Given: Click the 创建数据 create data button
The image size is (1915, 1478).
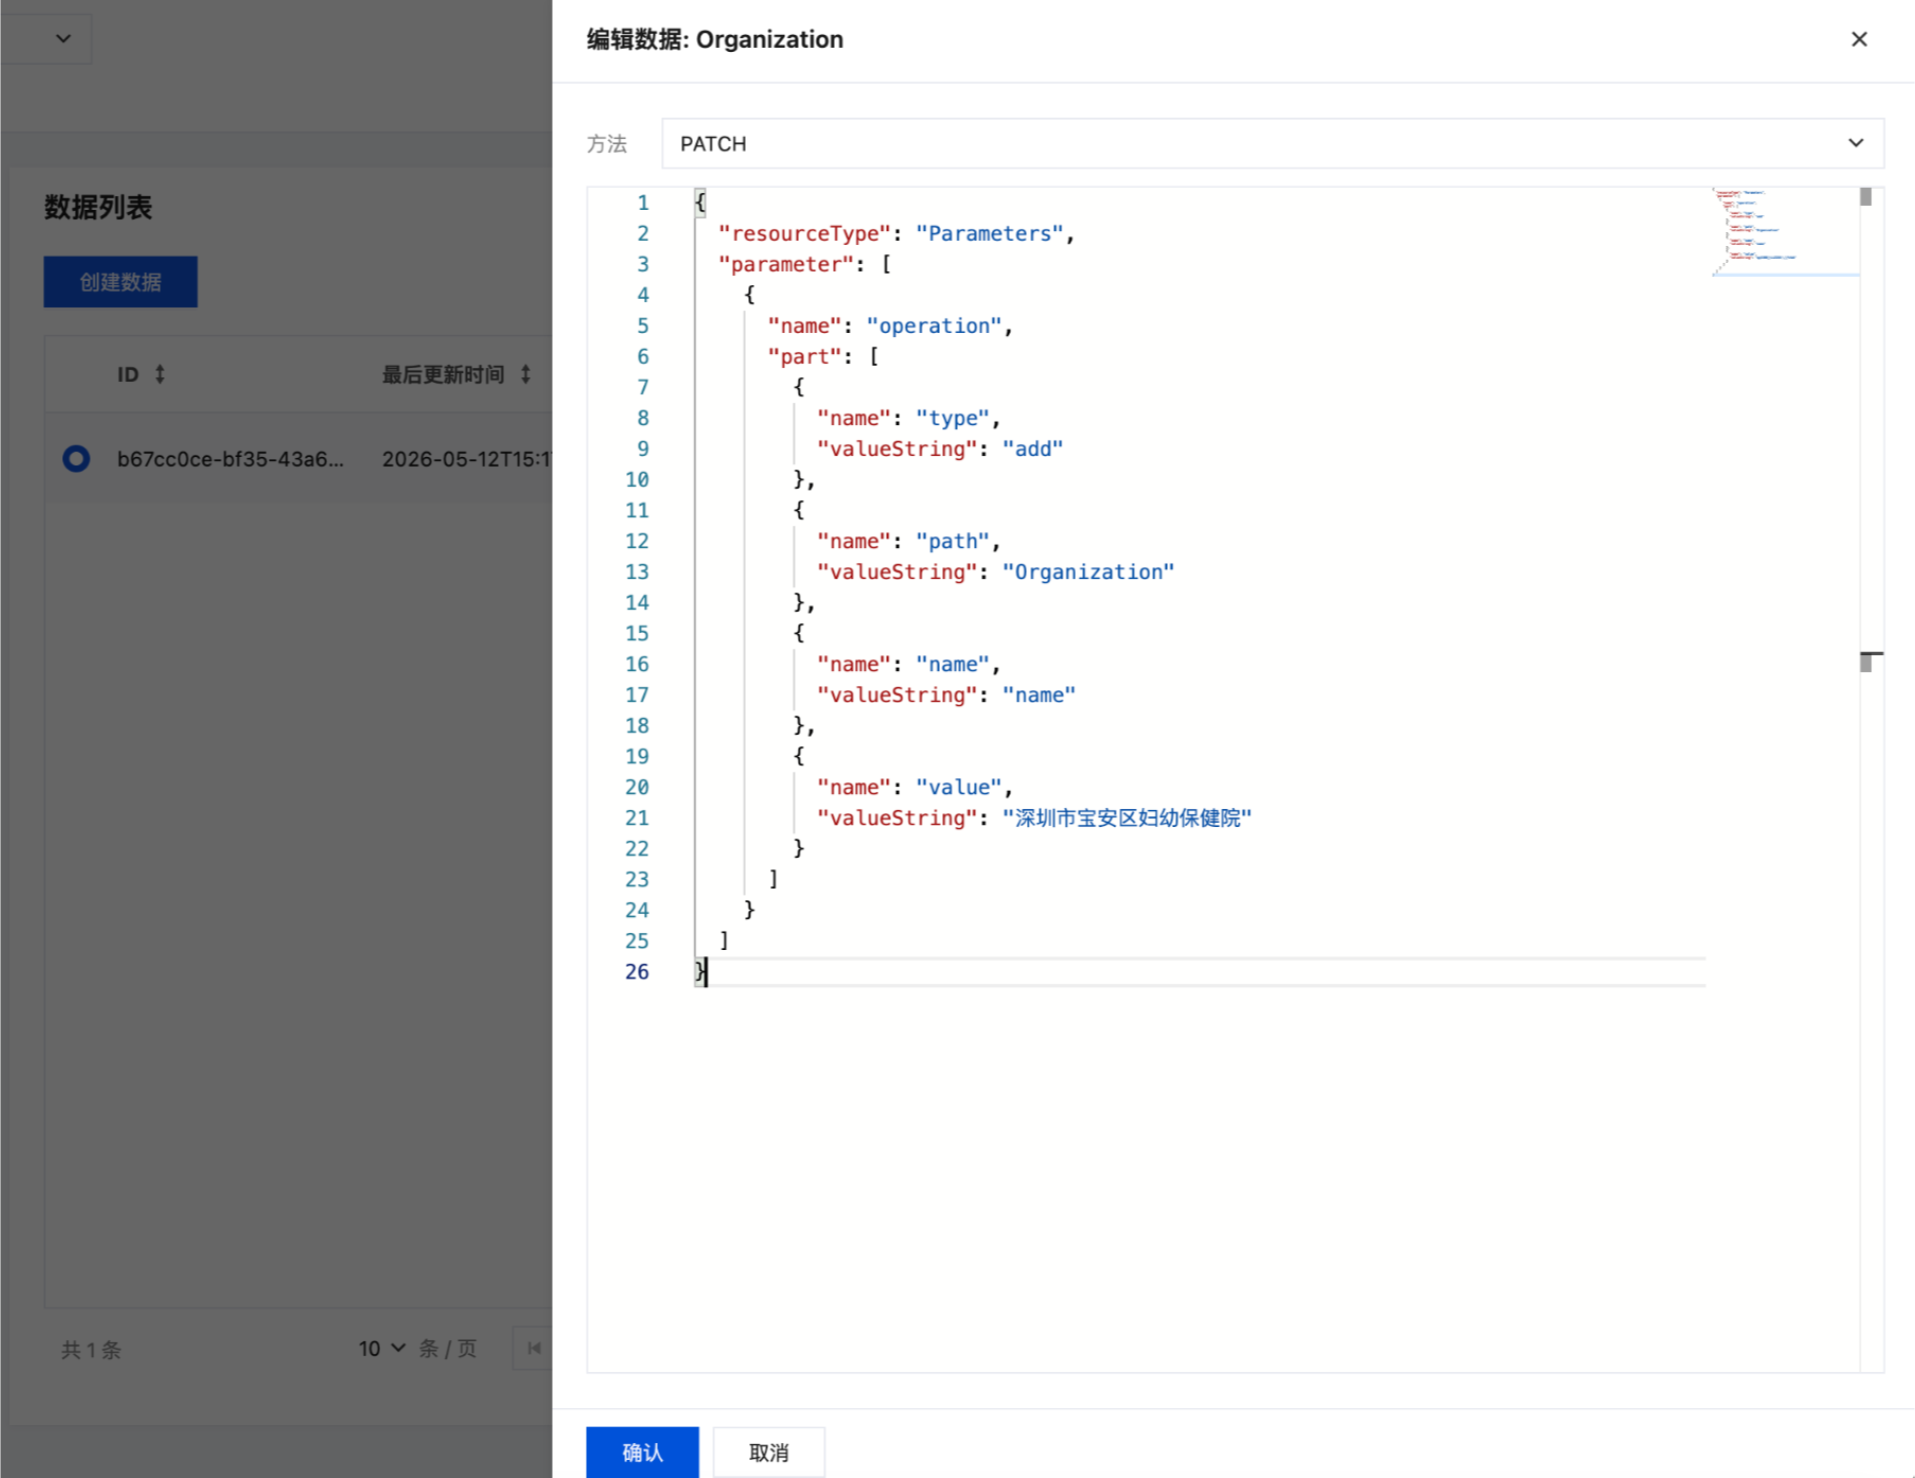Looking at the screenshot, I should click(120, 282).
